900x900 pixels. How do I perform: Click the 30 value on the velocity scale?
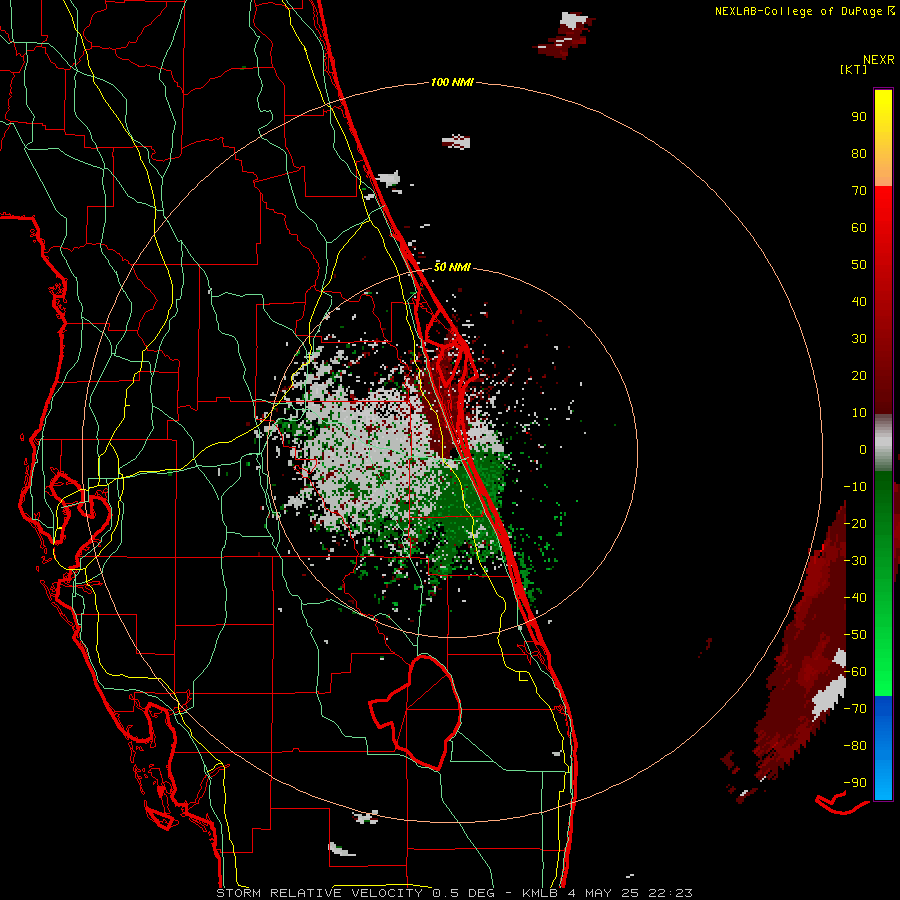[x=859, y=339]
